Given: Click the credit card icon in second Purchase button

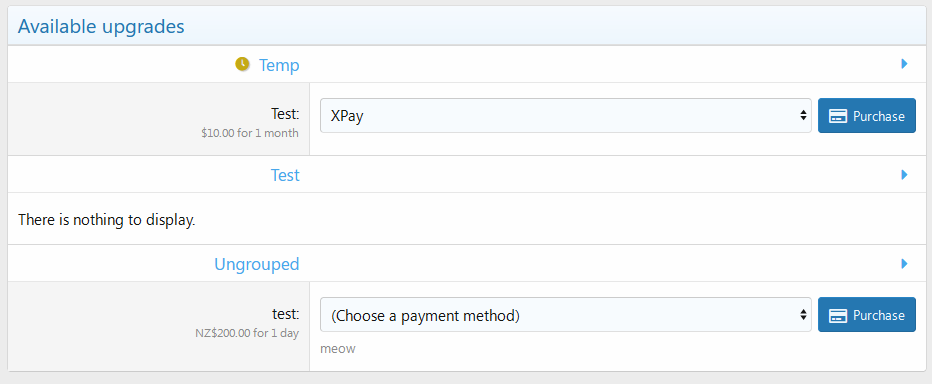Looking at the screenshot, I should (838, 315).
